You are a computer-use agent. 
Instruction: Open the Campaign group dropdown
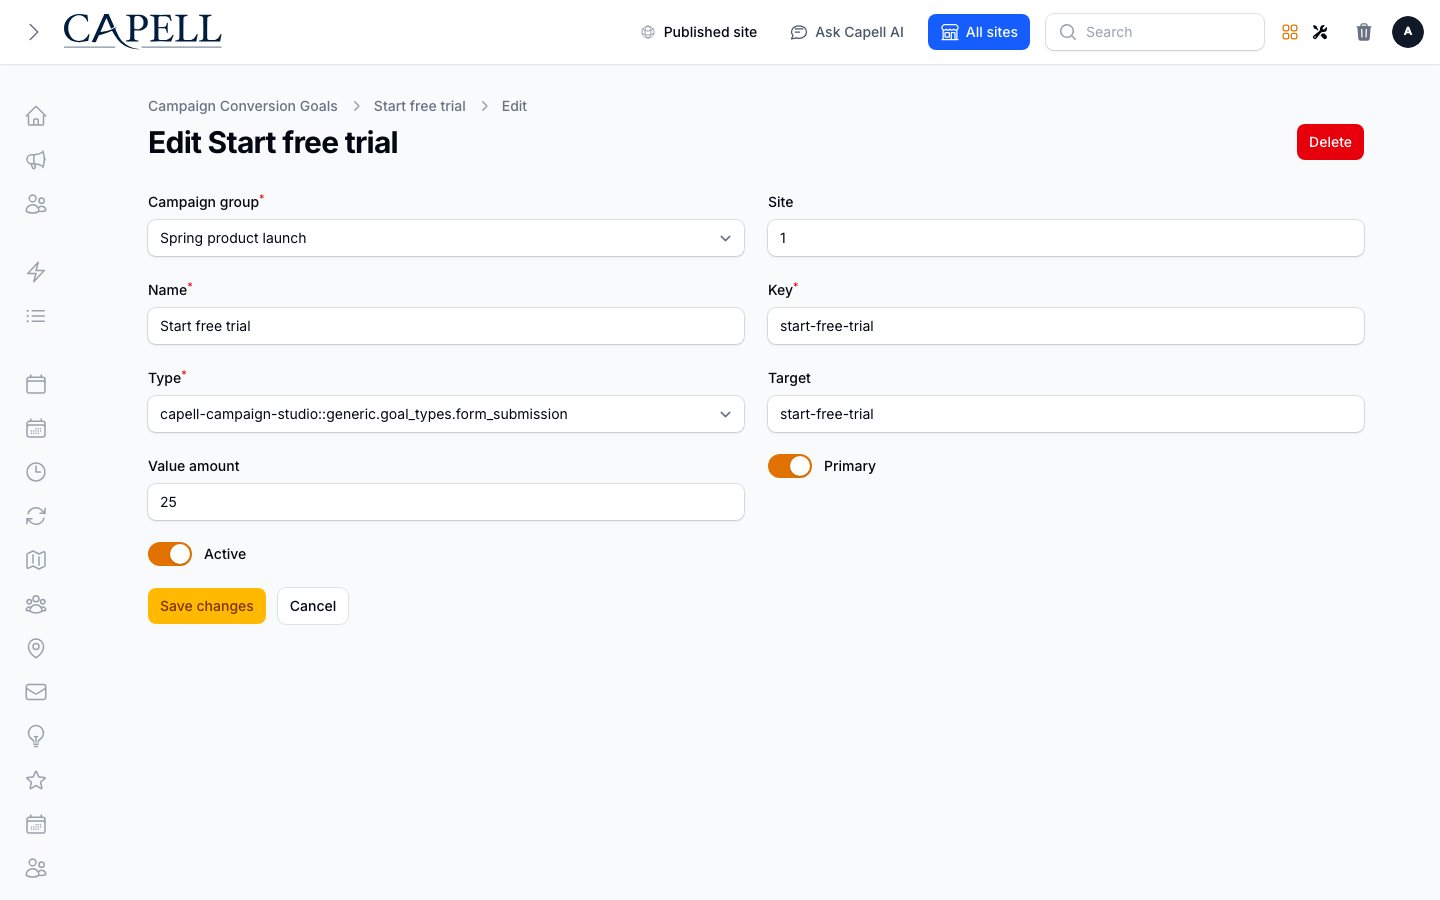coord(446,238)
